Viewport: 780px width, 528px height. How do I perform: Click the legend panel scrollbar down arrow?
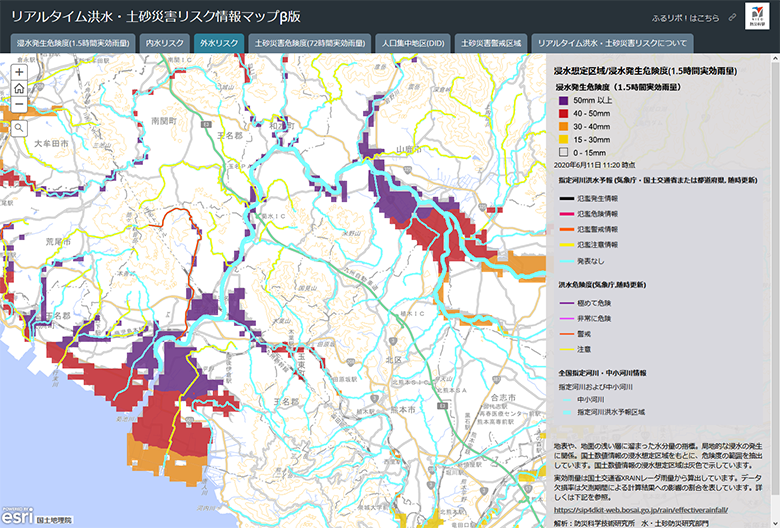[x=774, y=521]
